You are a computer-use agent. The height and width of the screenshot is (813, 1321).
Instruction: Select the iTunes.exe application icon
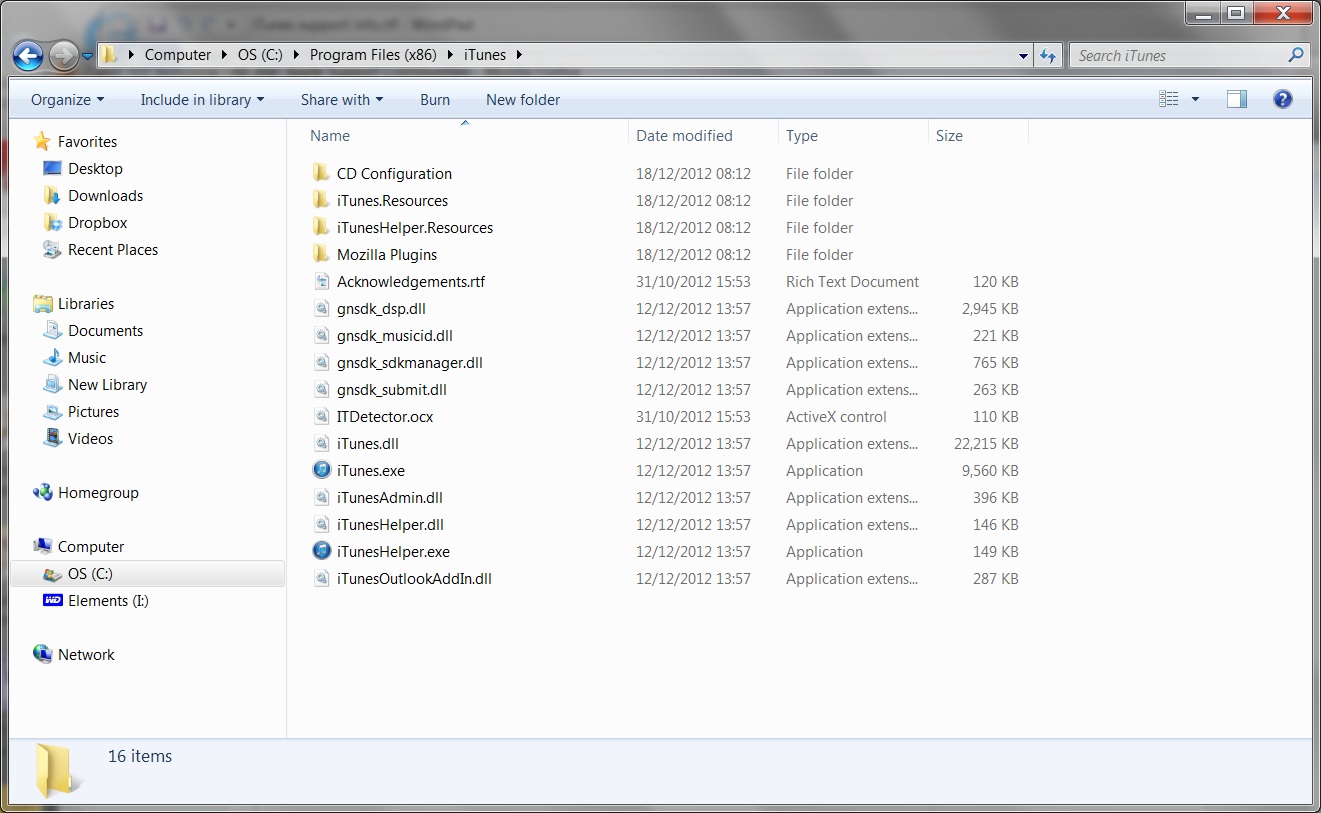click(321, 470)
